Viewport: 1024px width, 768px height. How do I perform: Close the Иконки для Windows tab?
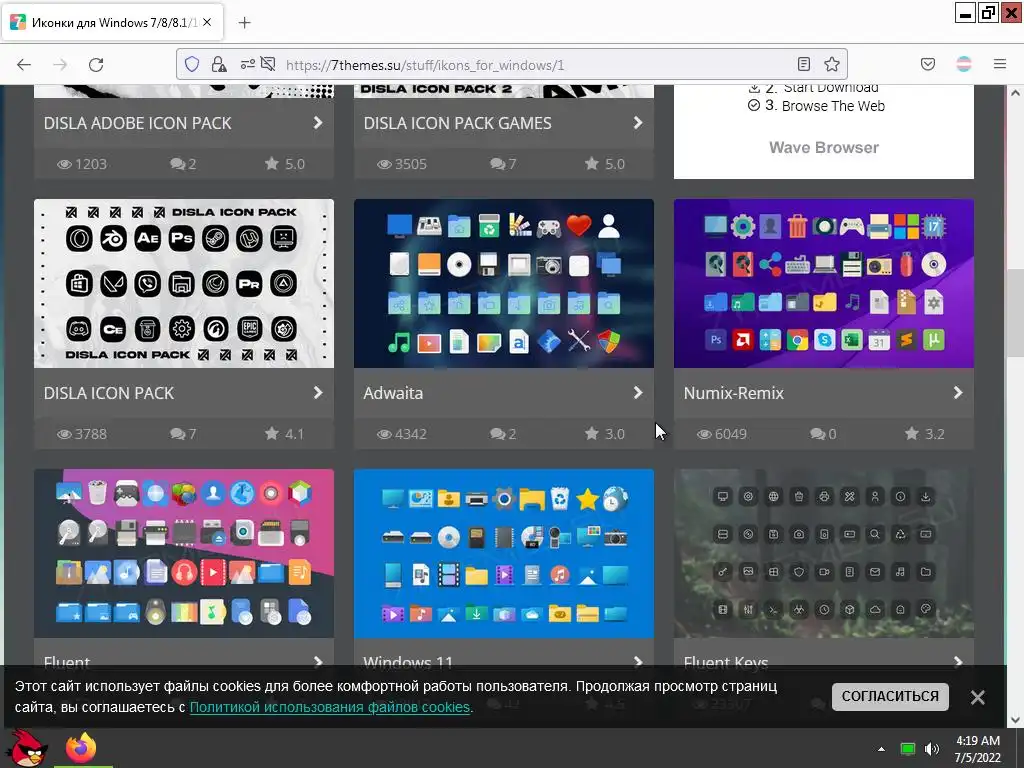[207, 22]
